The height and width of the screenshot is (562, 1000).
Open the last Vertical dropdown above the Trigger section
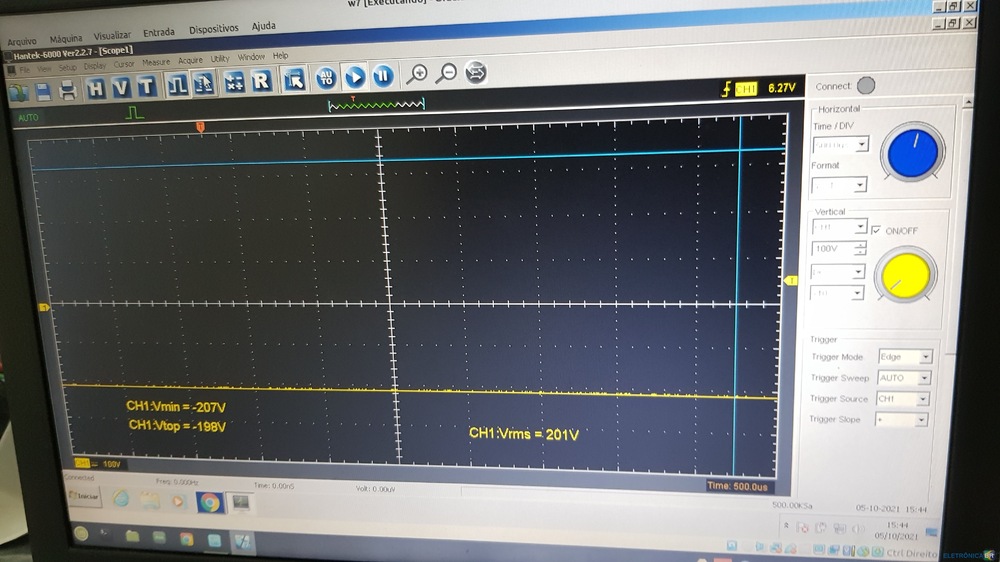tap(837, 293)
